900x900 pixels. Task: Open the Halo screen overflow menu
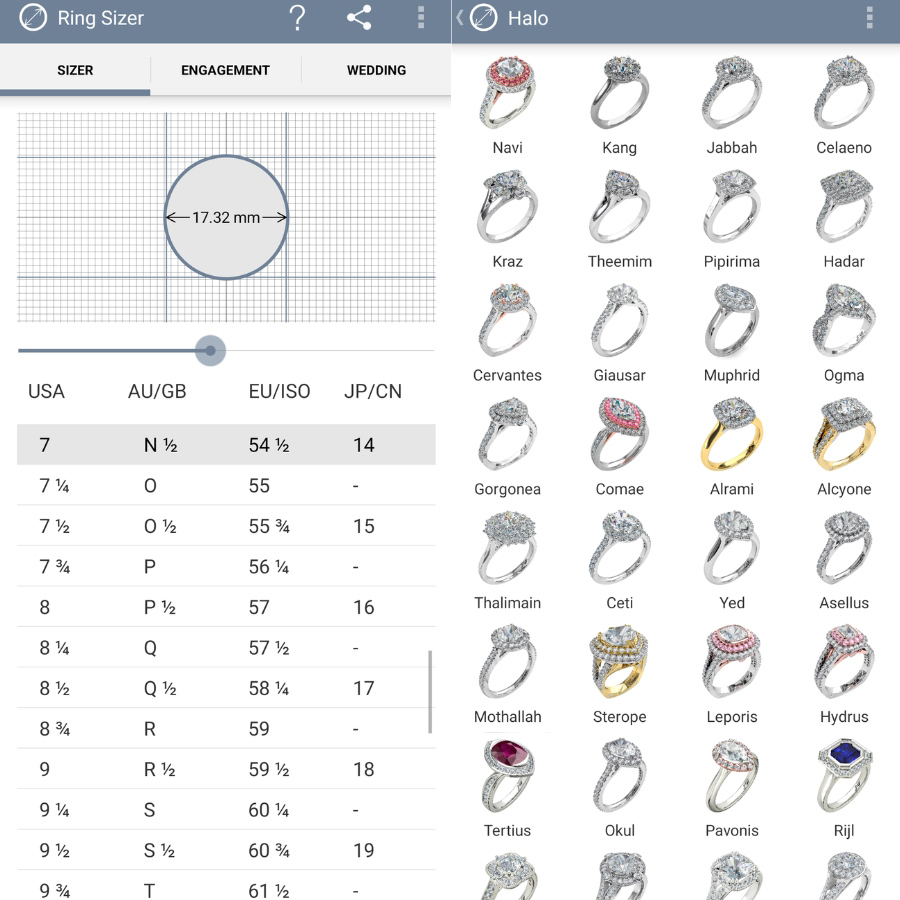870,18
